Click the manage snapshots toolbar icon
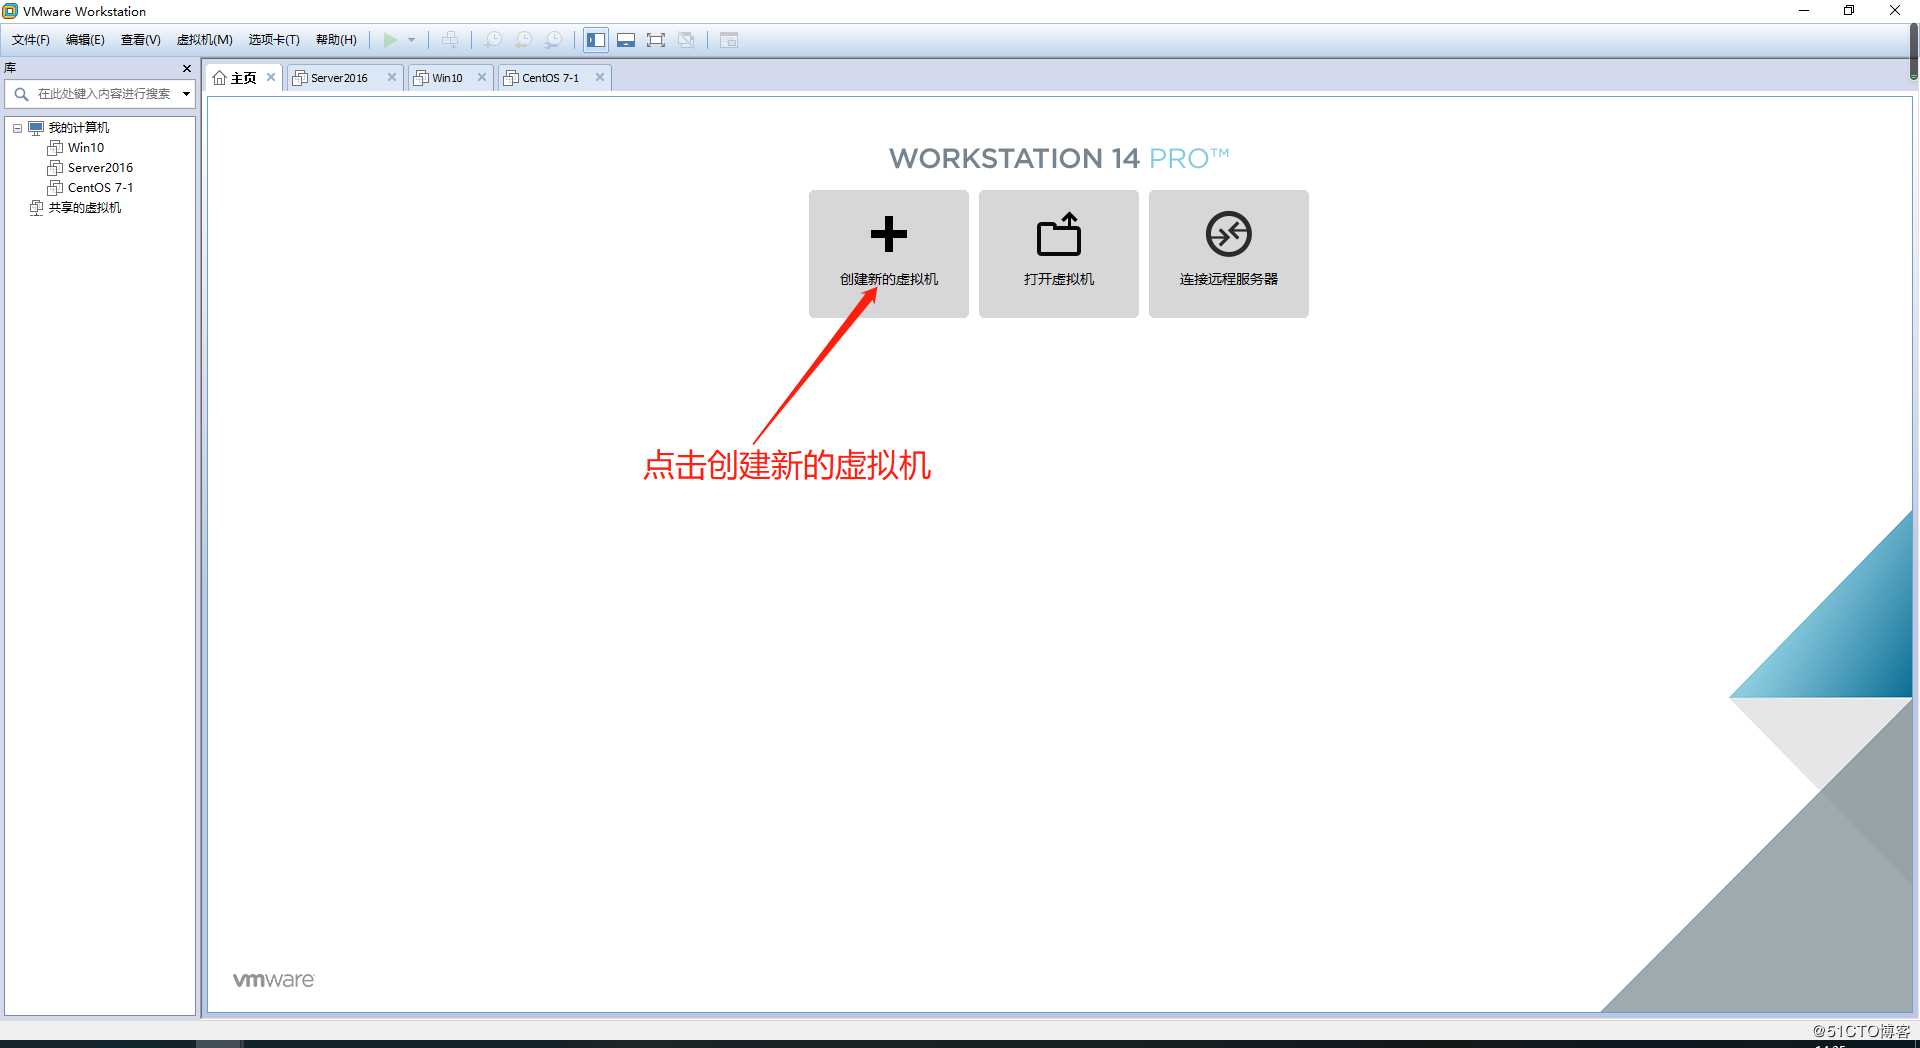 553,40
